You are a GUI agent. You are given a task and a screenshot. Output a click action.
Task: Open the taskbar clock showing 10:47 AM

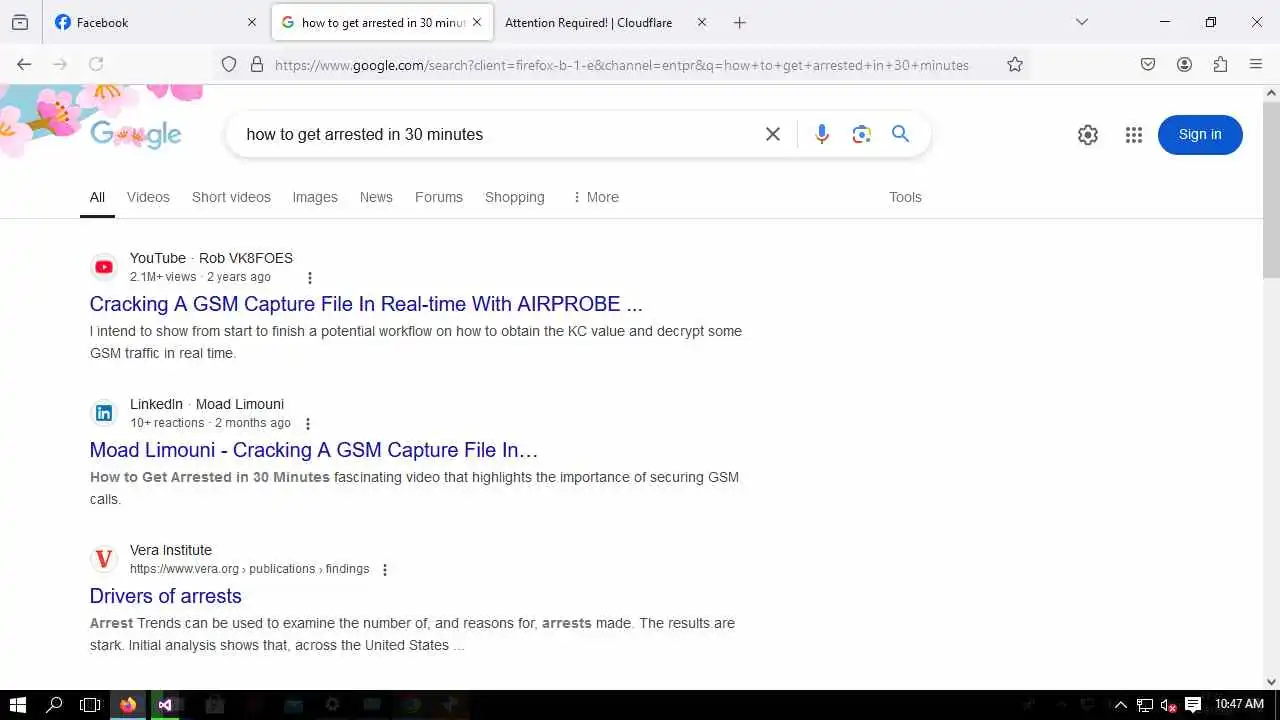tap(1239, 705)
